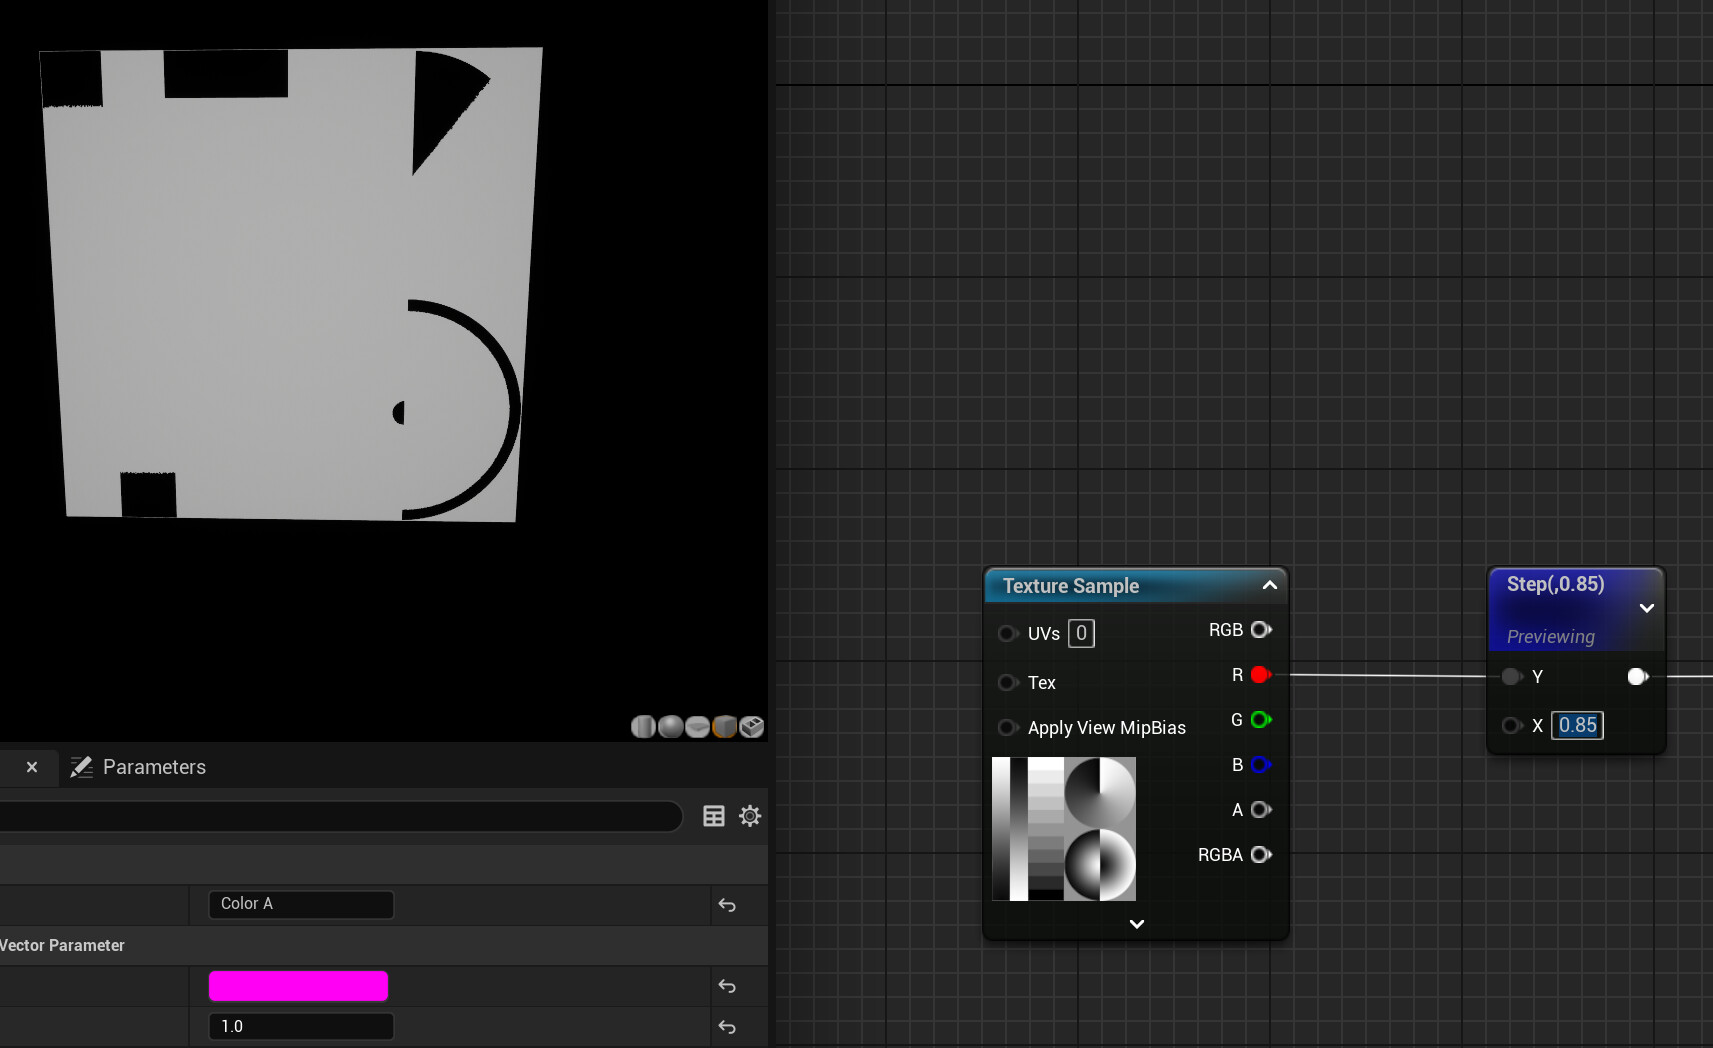Viewport: 1713px width, 1048px height.
Task: Select the plane preview mesh icon
Action: click(698, 727)
